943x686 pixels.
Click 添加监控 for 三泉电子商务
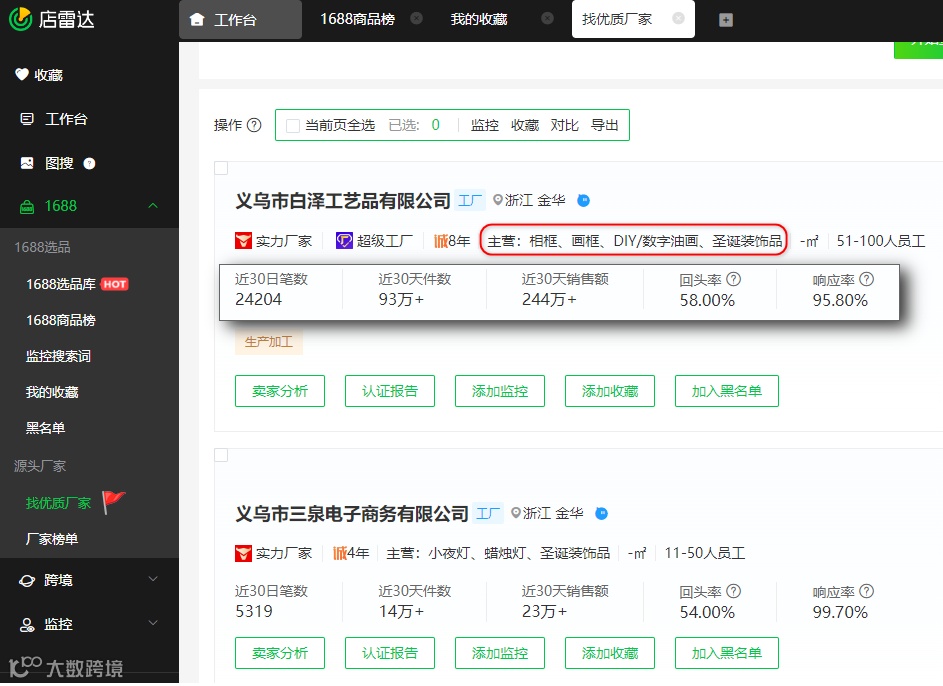(500, 653)
